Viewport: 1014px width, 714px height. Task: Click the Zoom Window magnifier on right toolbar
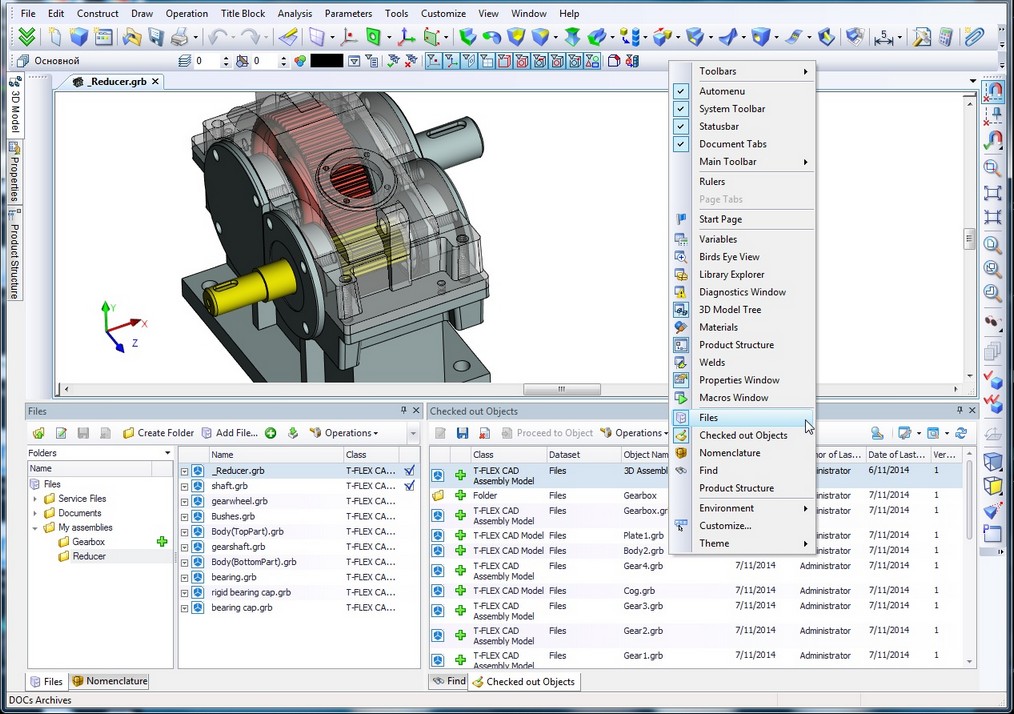pyautogui.click(x=992, y=168)
